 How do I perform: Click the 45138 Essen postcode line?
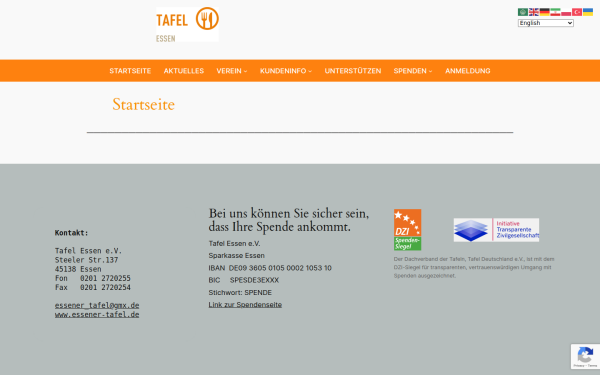pos(78,269)
